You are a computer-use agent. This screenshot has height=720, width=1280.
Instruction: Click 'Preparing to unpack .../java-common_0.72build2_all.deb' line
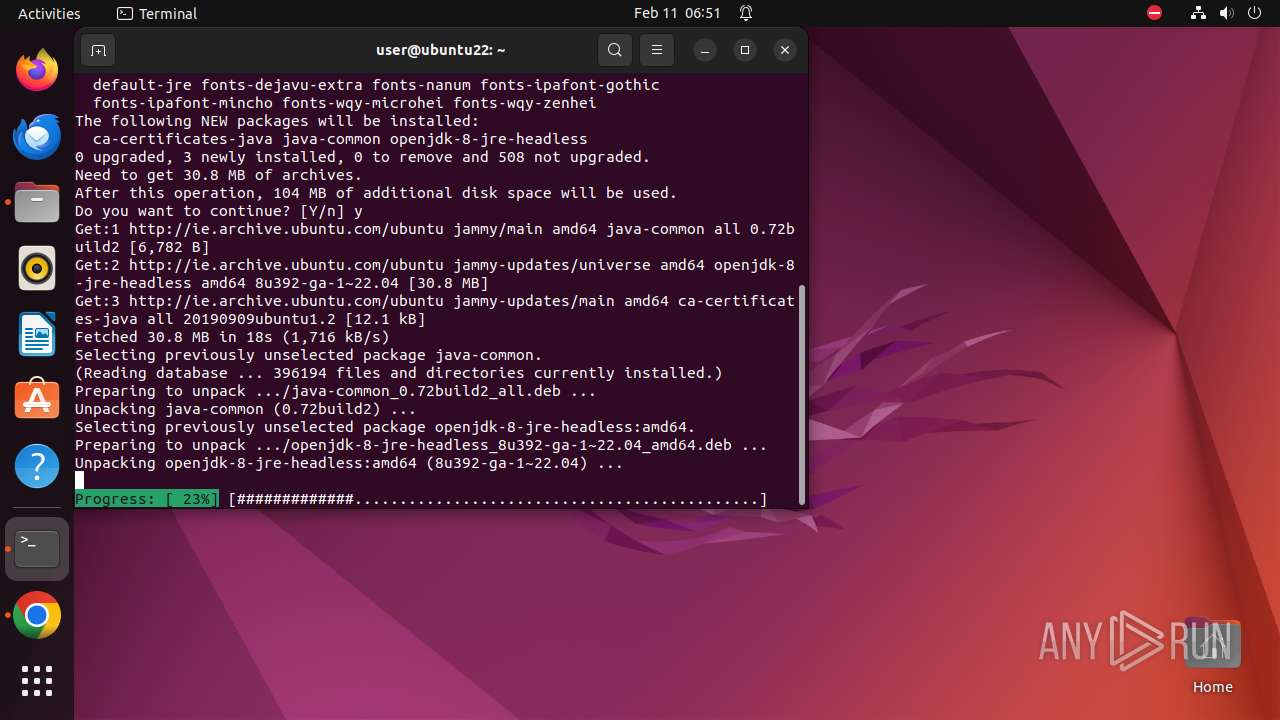click(x=336, y=391)
